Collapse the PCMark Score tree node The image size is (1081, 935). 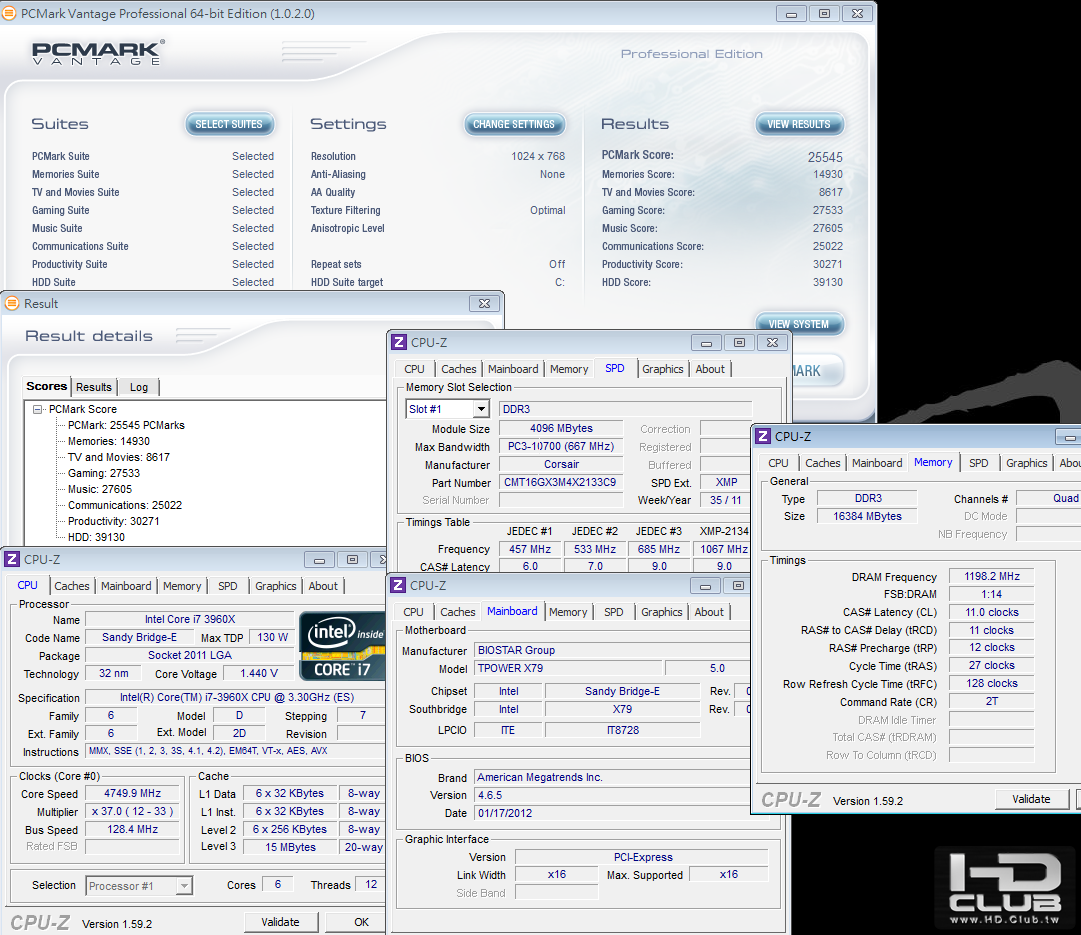(37, 409)
